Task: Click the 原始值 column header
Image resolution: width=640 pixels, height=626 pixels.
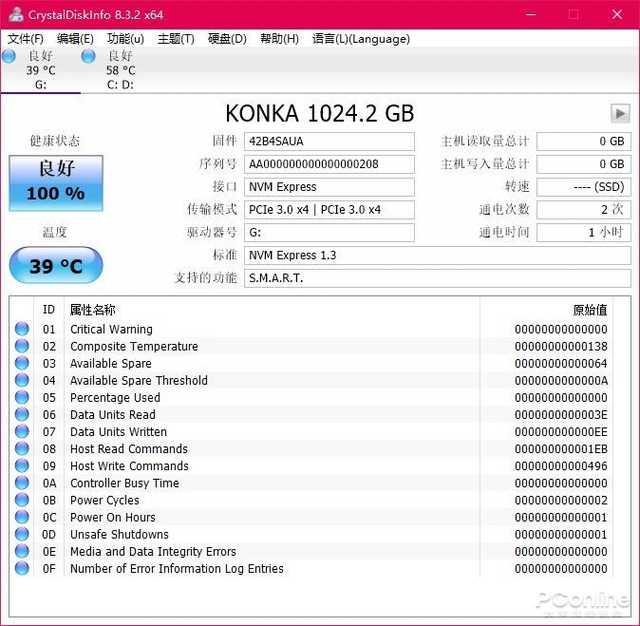Action: (589, 310)
